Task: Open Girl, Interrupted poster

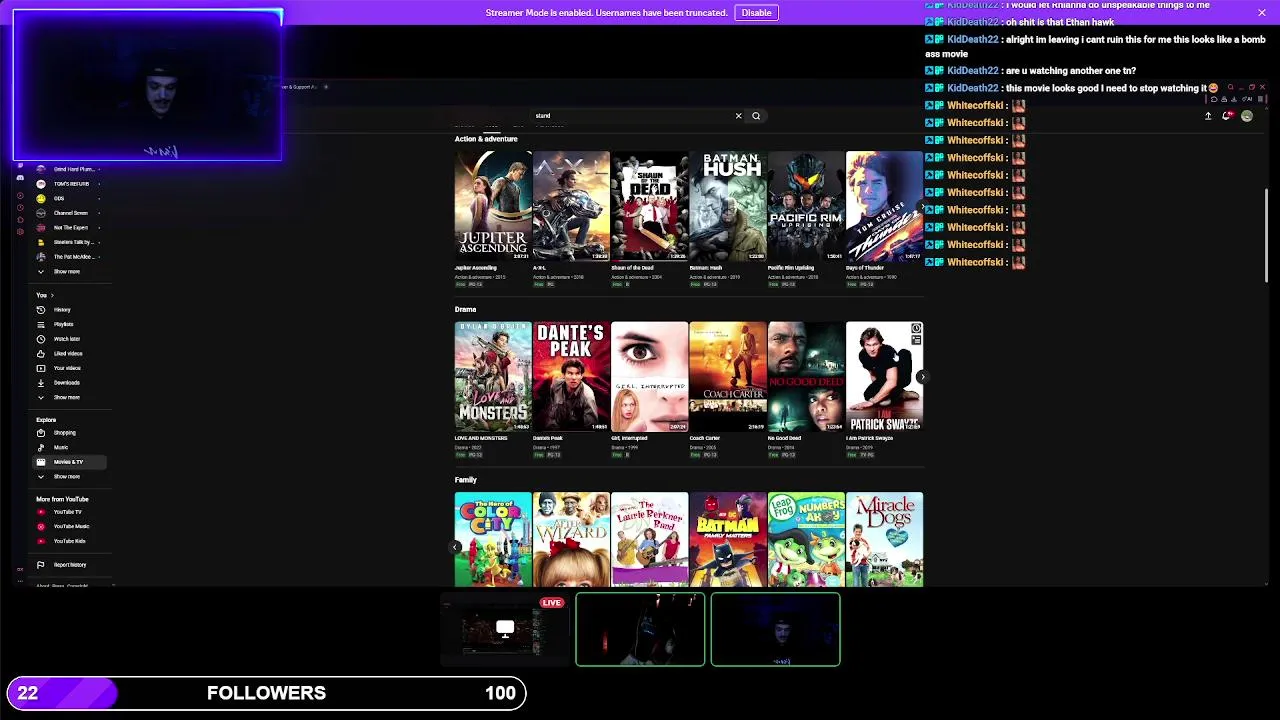Action: [x=649, y=376]
